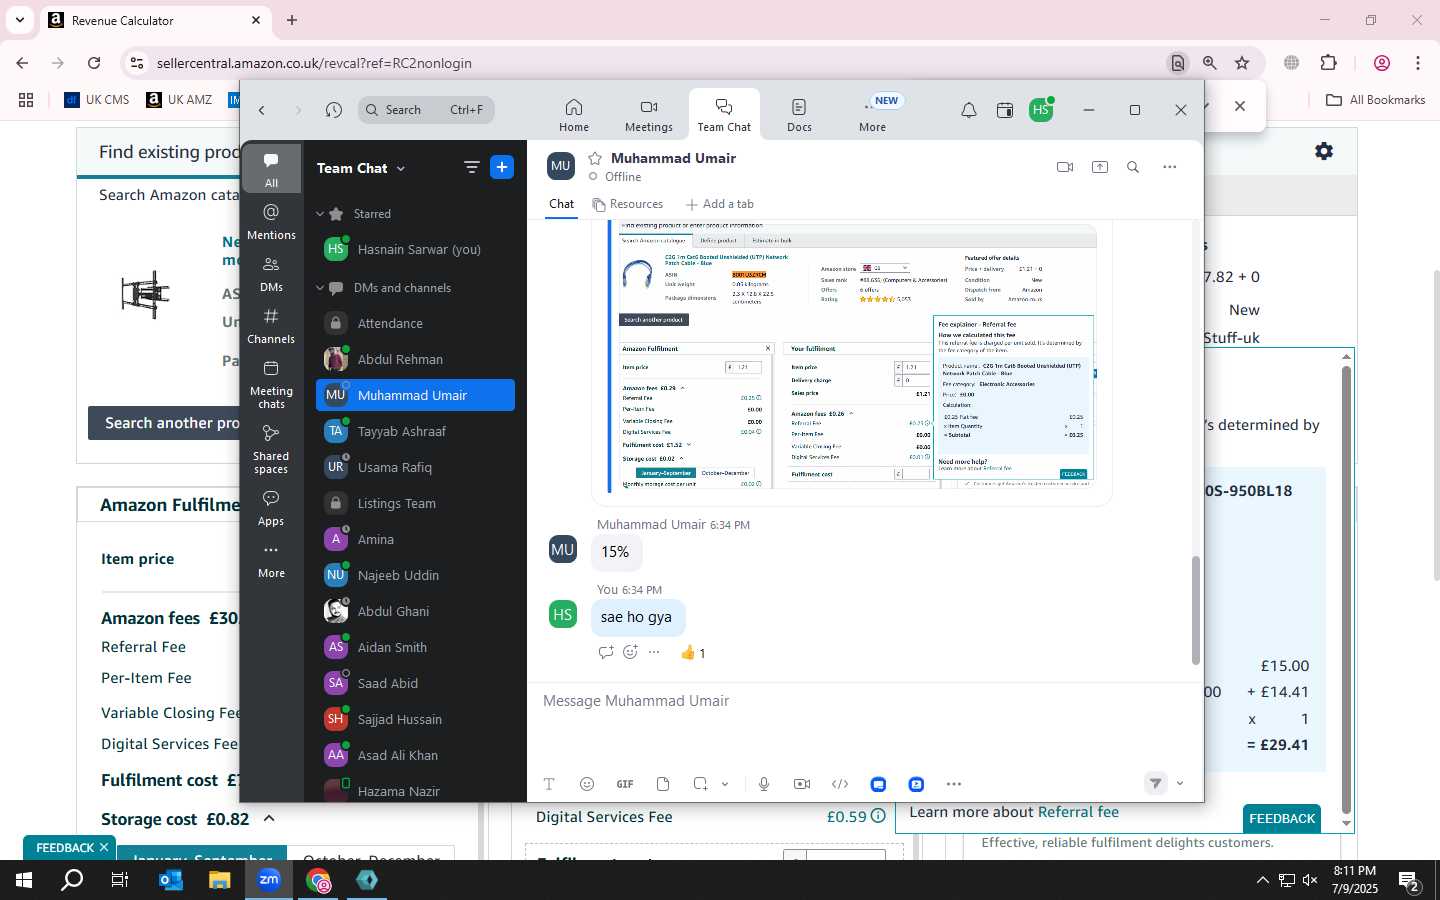Viewport: 1440px width, 900px height.
Task: Click the chat message scrollbar
Action: [x=1195, y=610]
